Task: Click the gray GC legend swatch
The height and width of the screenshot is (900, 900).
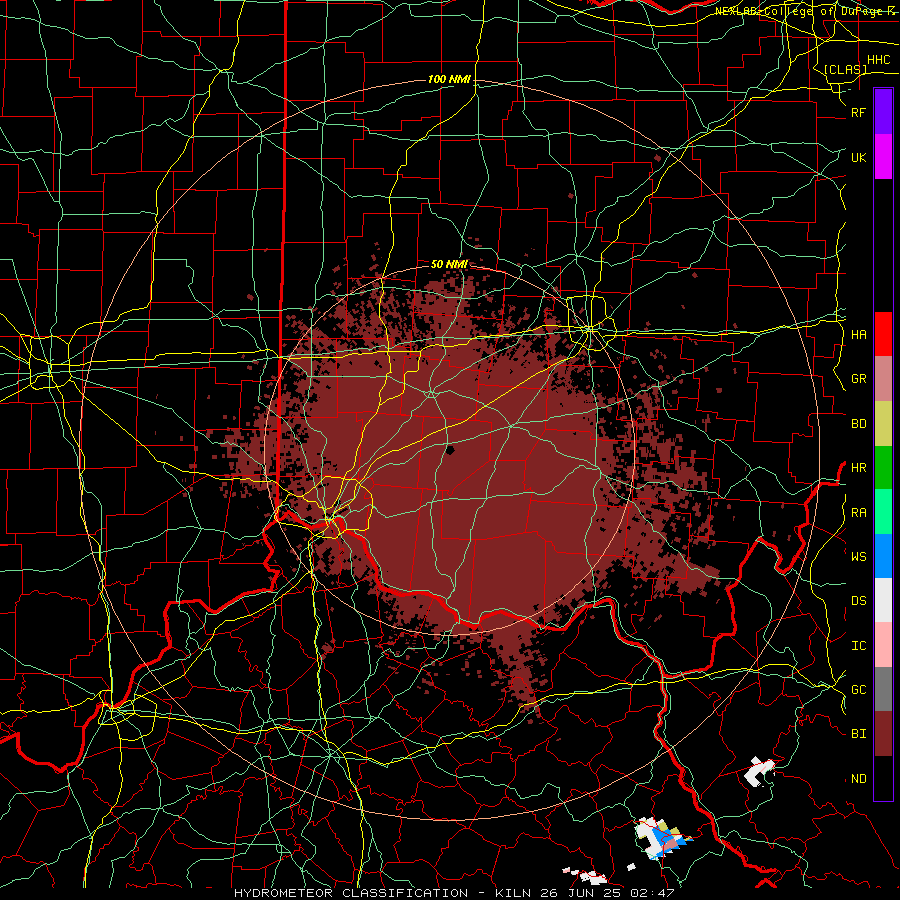Action: [883, 689]
